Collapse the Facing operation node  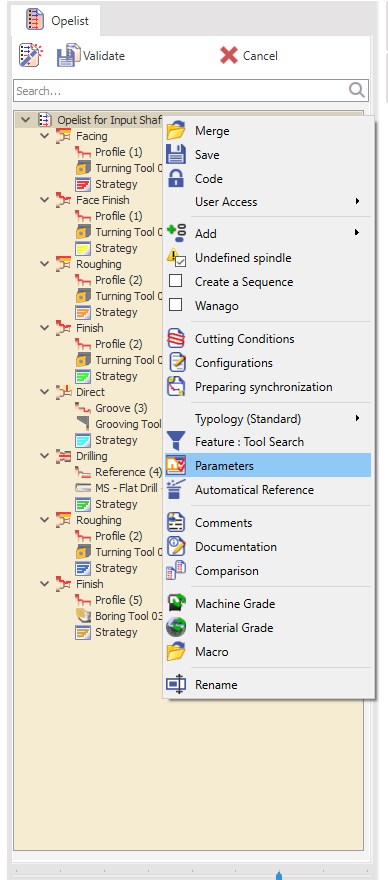point(45,136)
